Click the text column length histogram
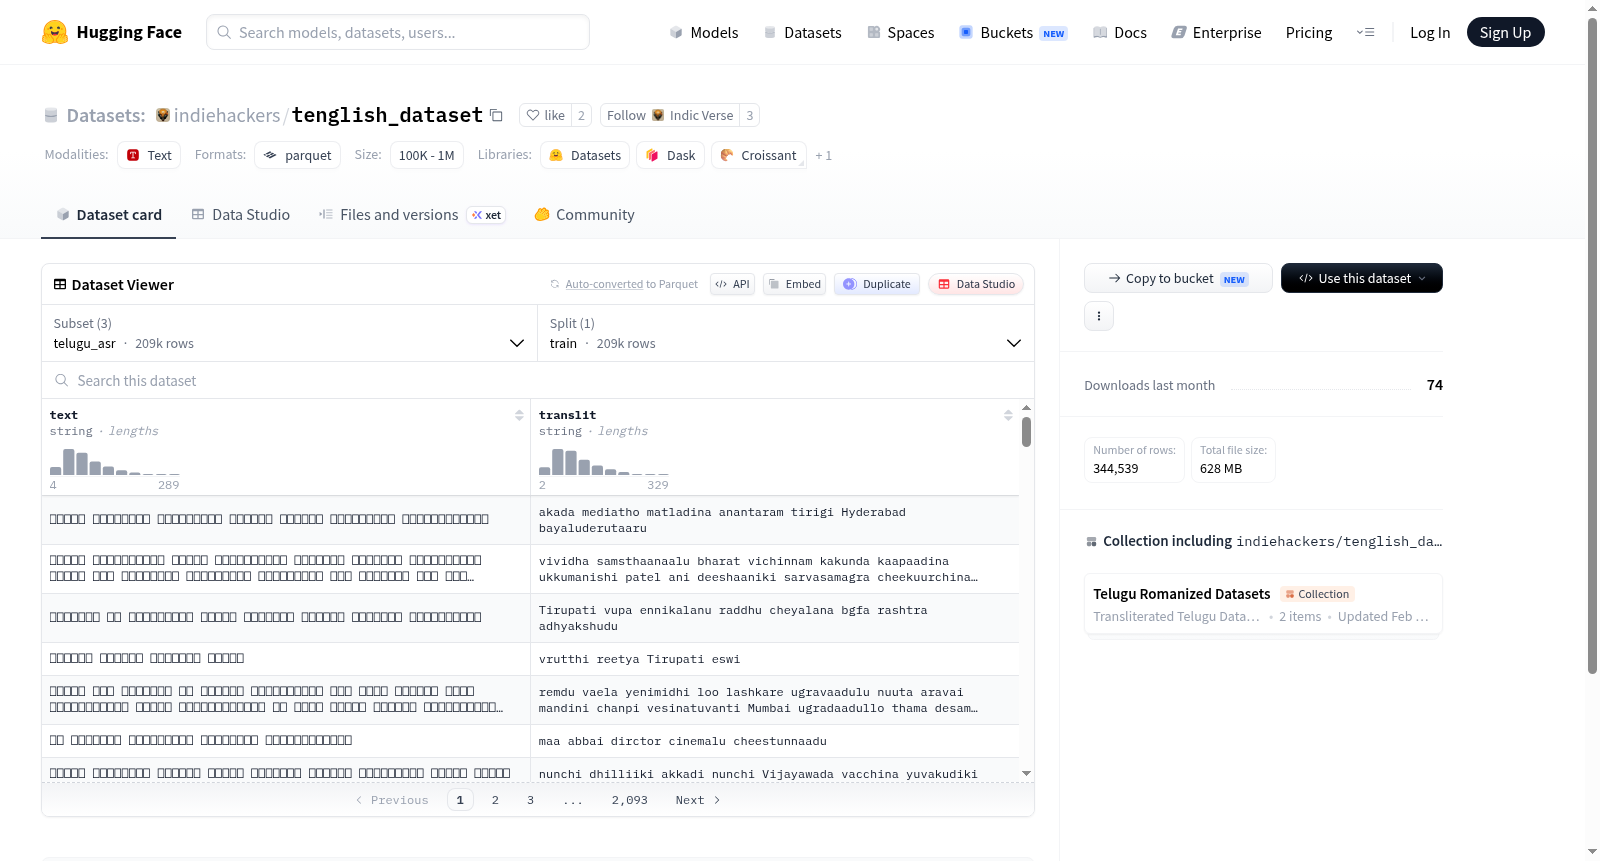1600x861 pixels. [115, 462]
